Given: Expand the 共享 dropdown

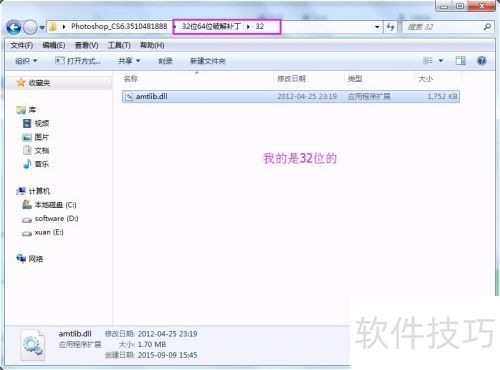Looking at the screenshot, I should 129,61.
